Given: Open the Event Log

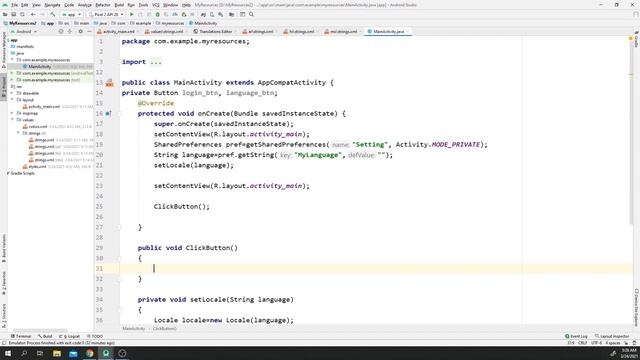Looking at the screenshot, I should 576,336.
